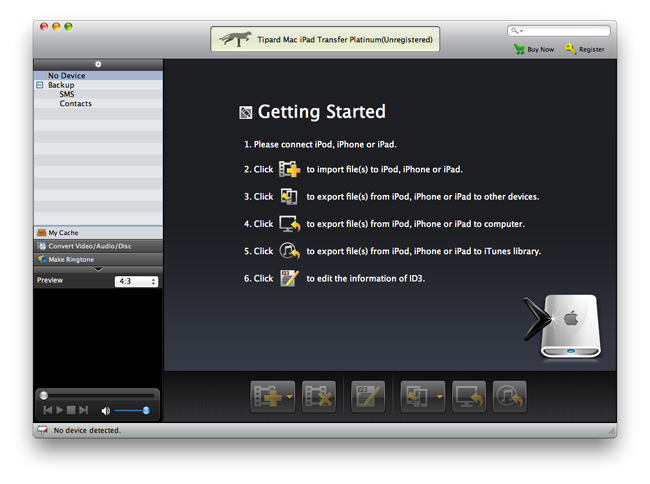Open the My Cache panel

(x=98, y=233)
